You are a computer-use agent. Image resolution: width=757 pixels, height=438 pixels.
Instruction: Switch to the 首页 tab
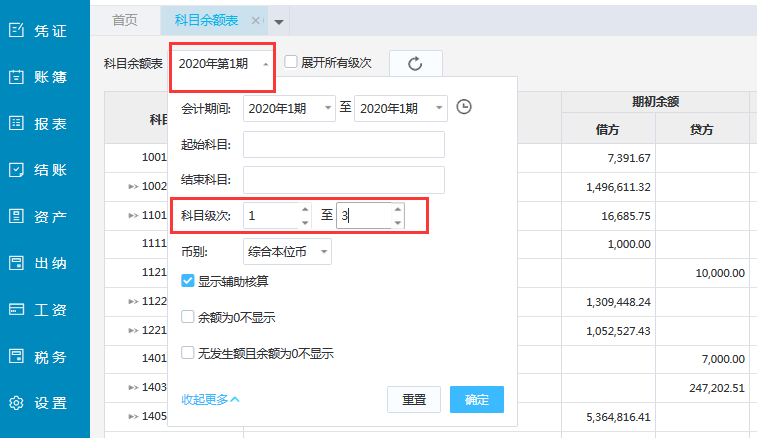point(125,20)
